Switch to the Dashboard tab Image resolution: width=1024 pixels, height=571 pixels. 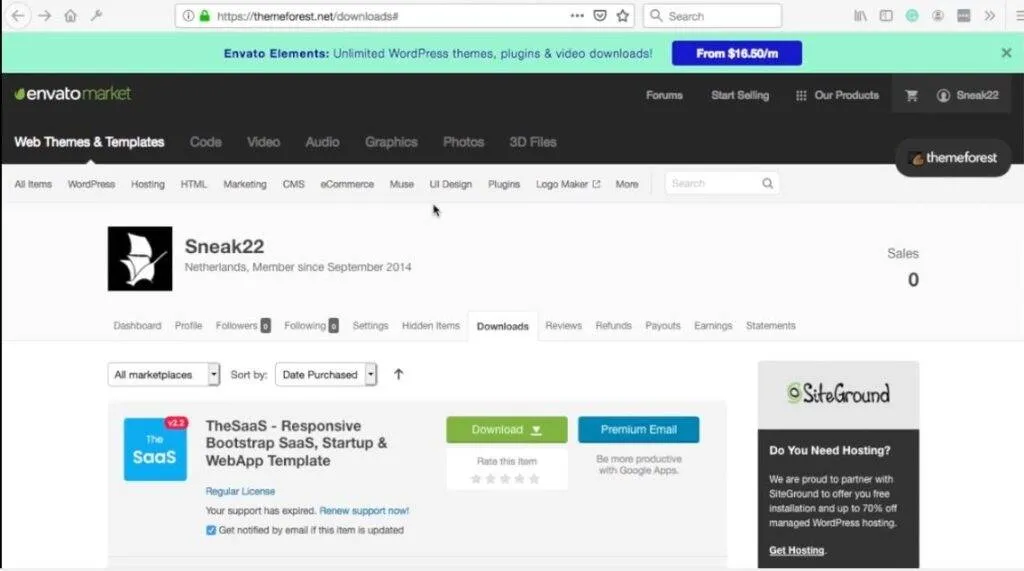tap(137, 325)
